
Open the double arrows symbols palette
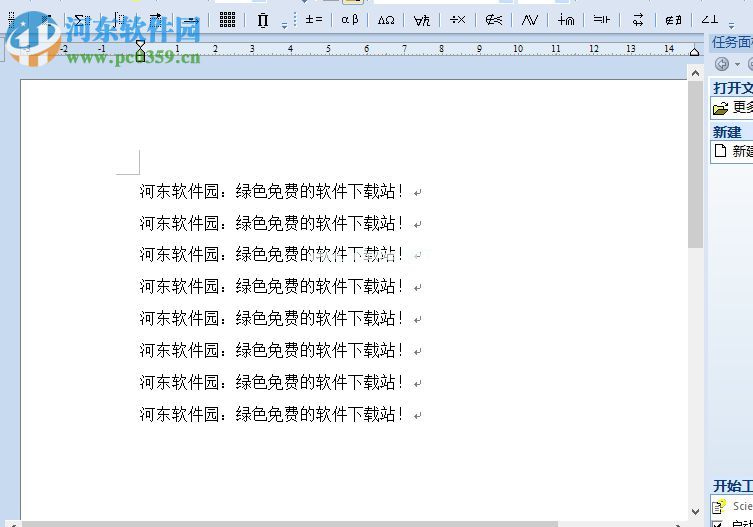tap(638, 20)
